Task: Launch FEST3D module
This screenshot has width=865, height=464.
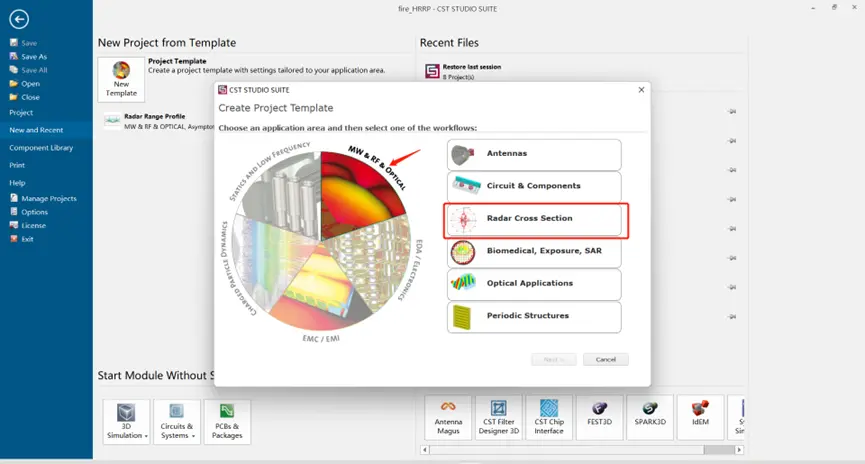Action: click(599, 418)
